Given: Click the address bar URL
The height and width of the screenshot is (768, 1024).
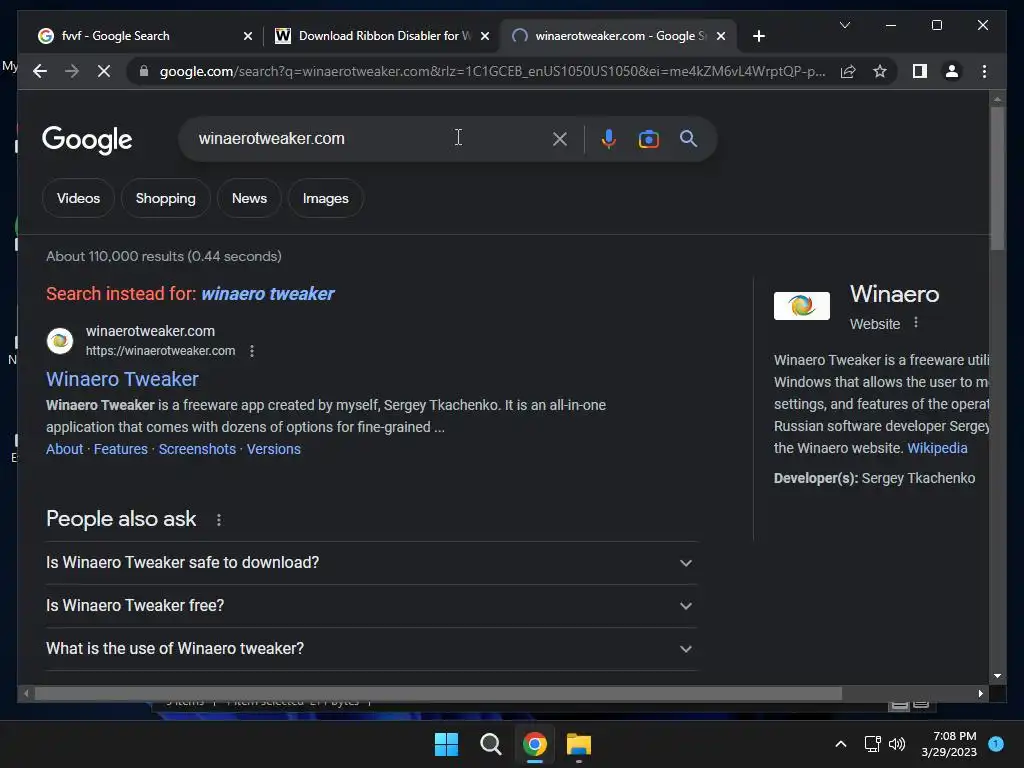Looking at the screenshot, I should coord(492,71).
